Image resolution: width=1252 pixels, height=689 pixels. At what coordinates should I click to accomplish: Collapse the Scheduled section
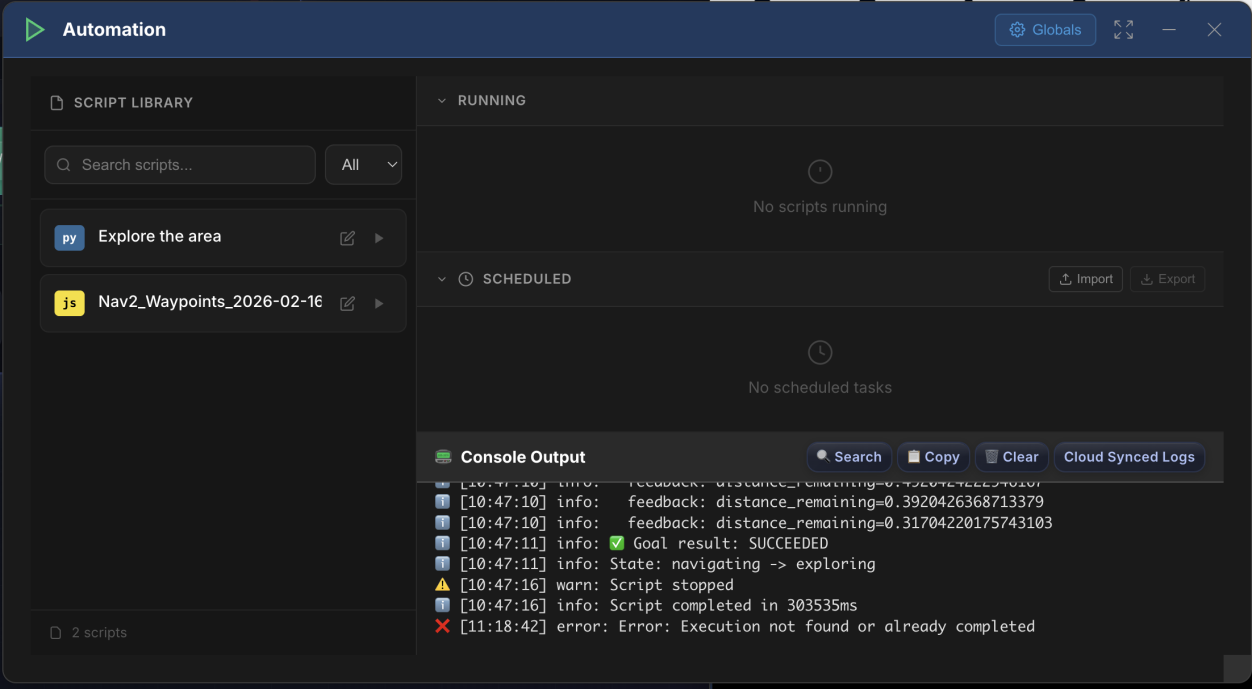point(442,279)
